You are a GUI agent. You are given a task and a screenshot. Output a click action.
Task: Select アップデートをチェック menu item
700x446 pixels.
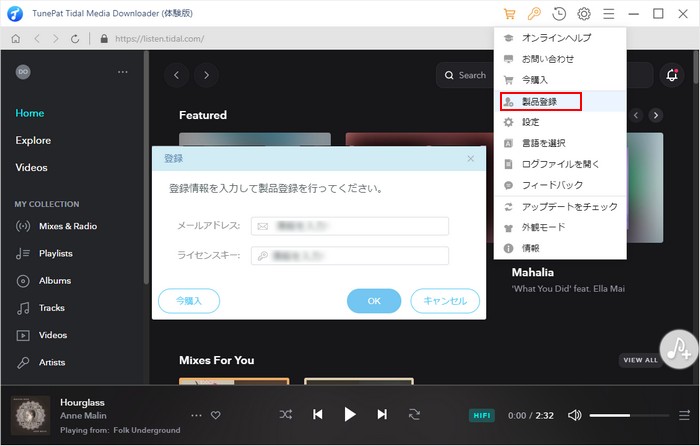point(560,207)
